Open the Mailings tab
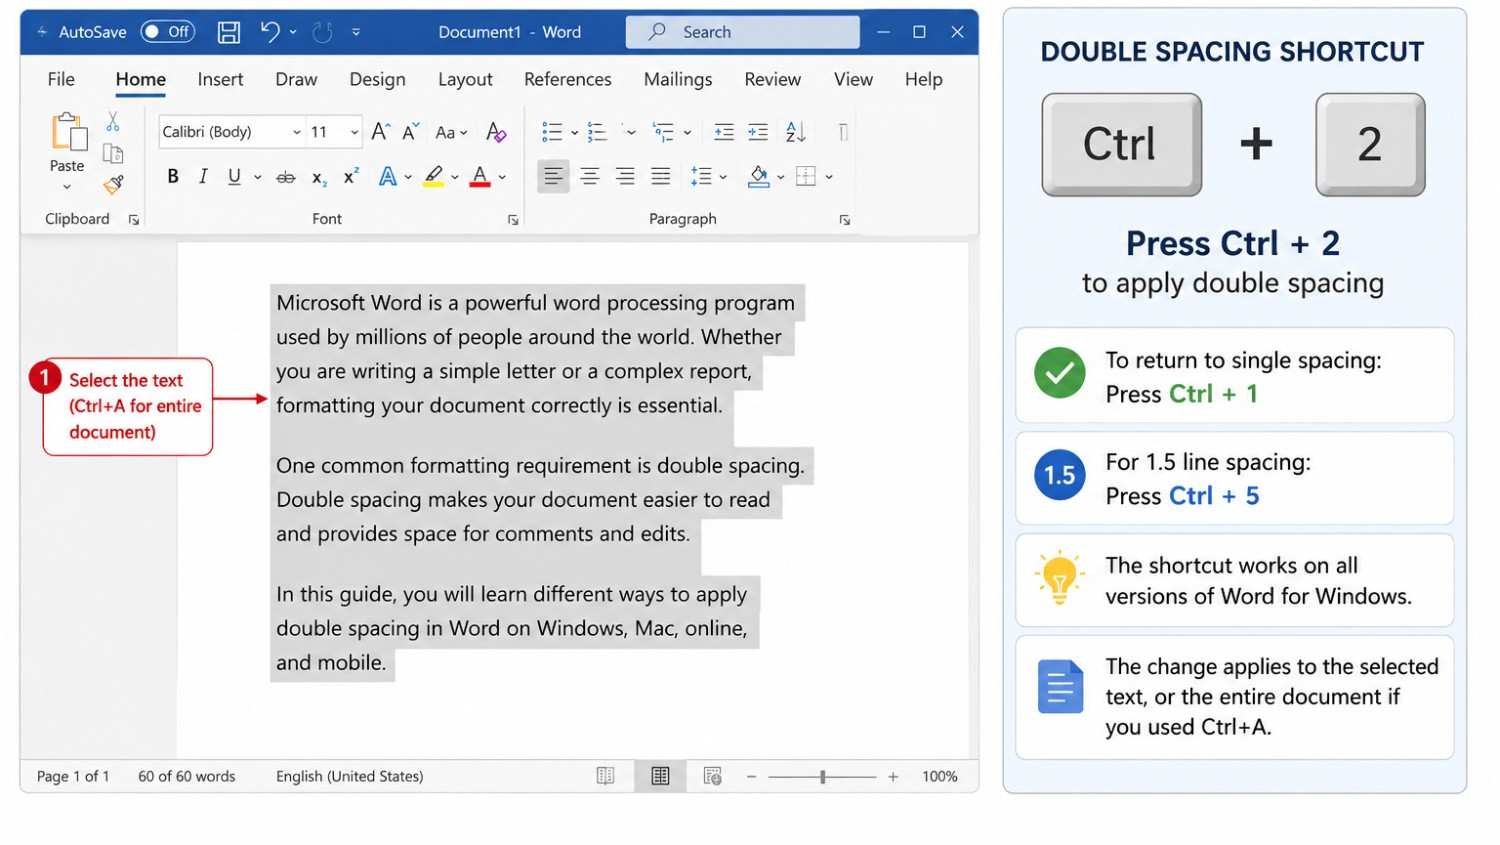This screenshot has width=1500, height=845. pos(678,79)
